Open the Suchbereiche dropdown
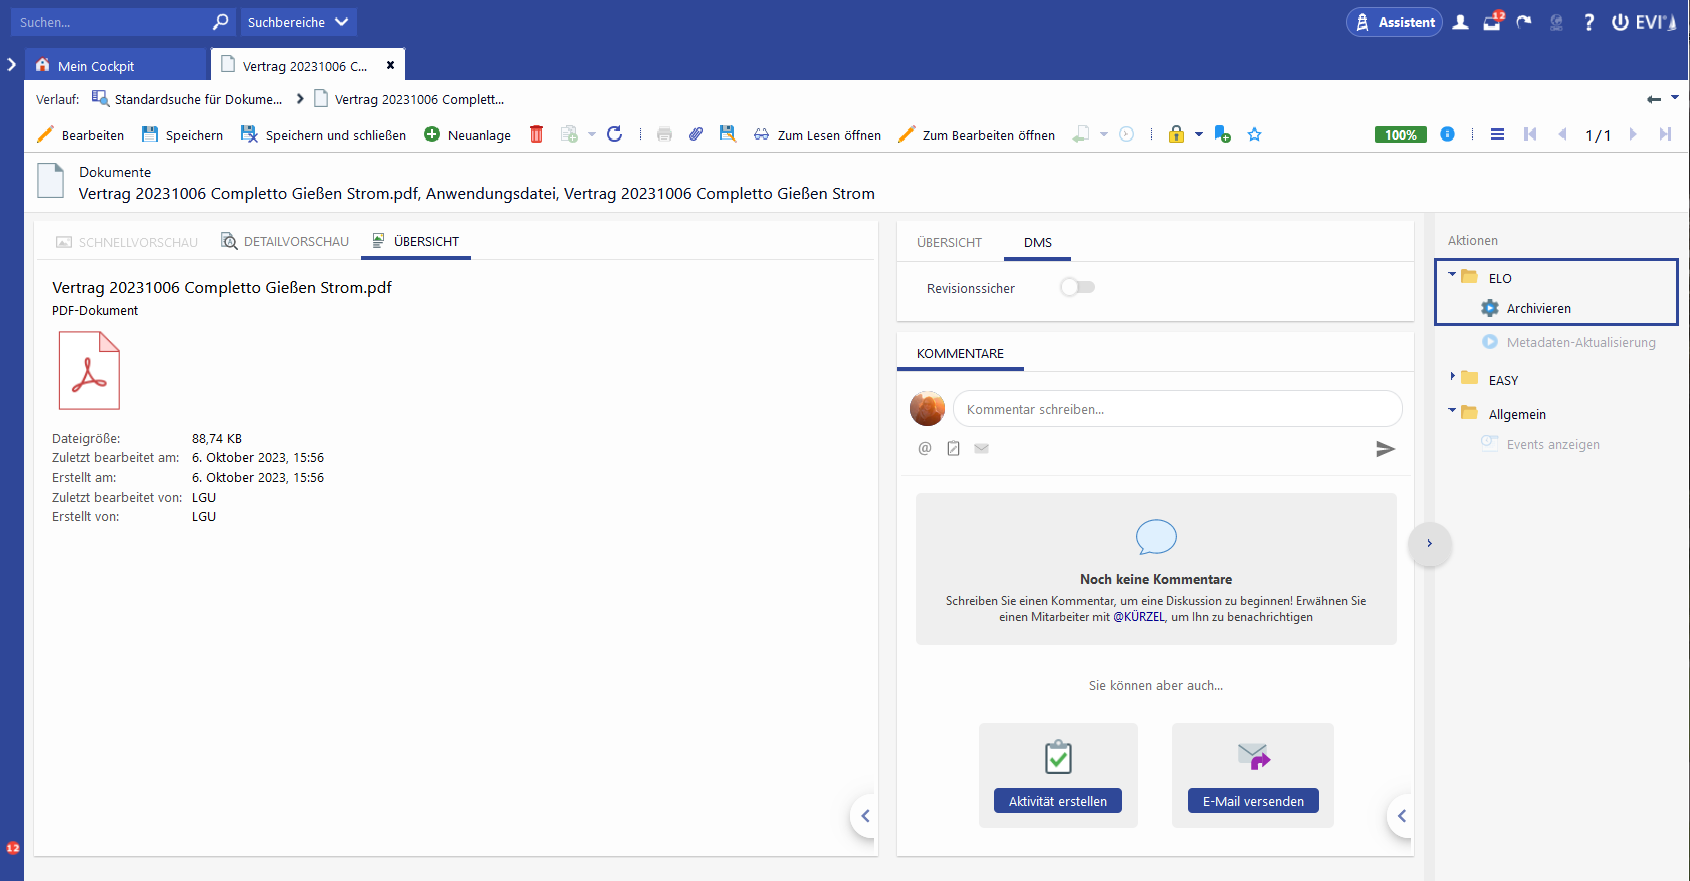The image size is (1690, 881). [x=298, y=22]
